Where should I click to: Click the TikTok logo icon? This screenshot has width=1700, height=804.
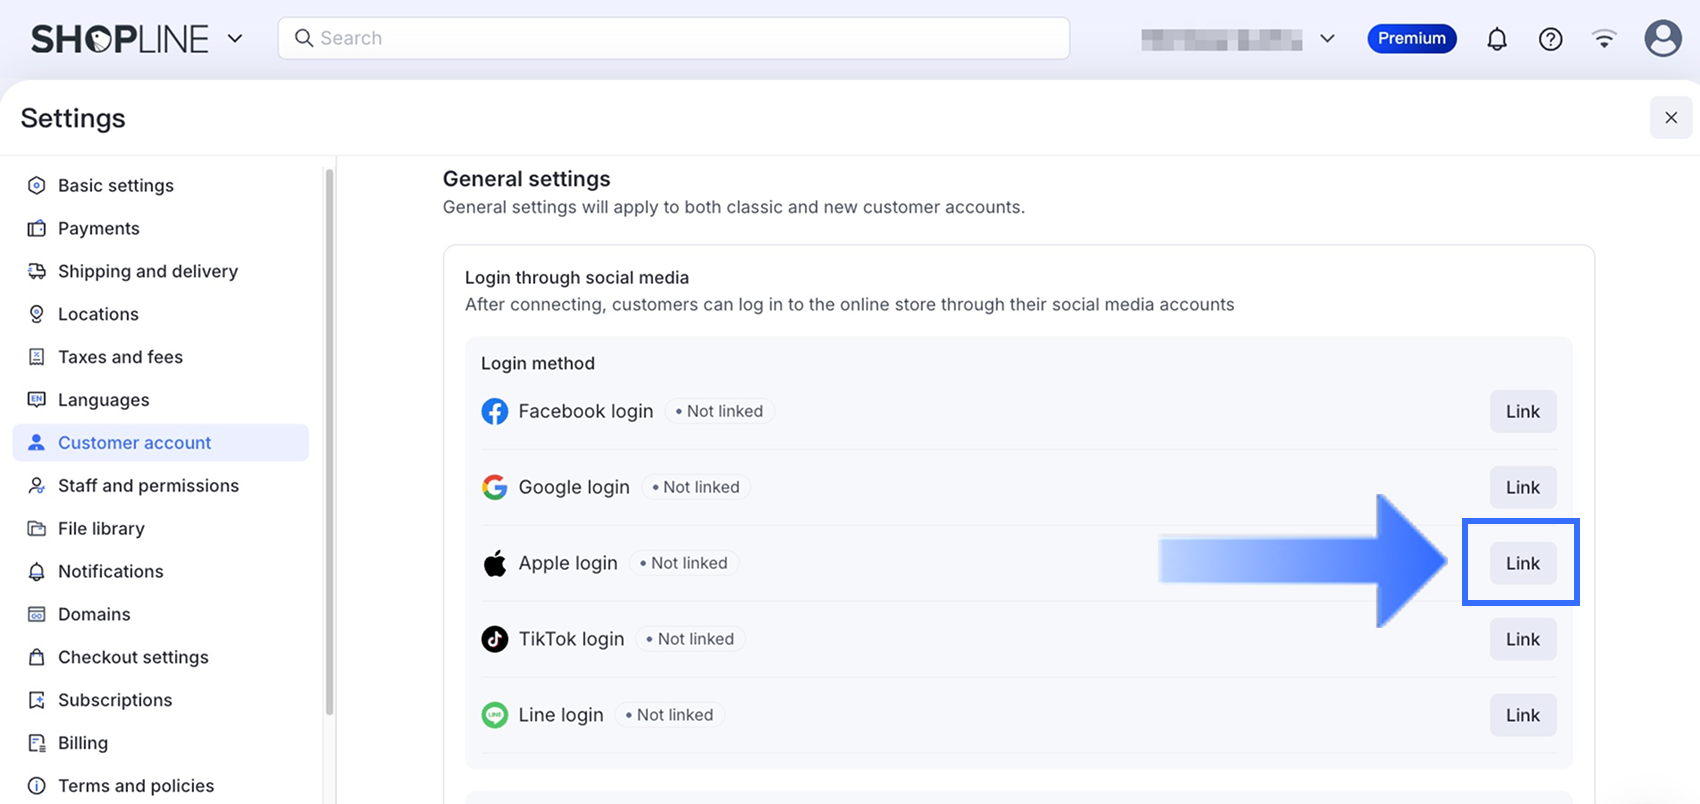tap(494, 639)
